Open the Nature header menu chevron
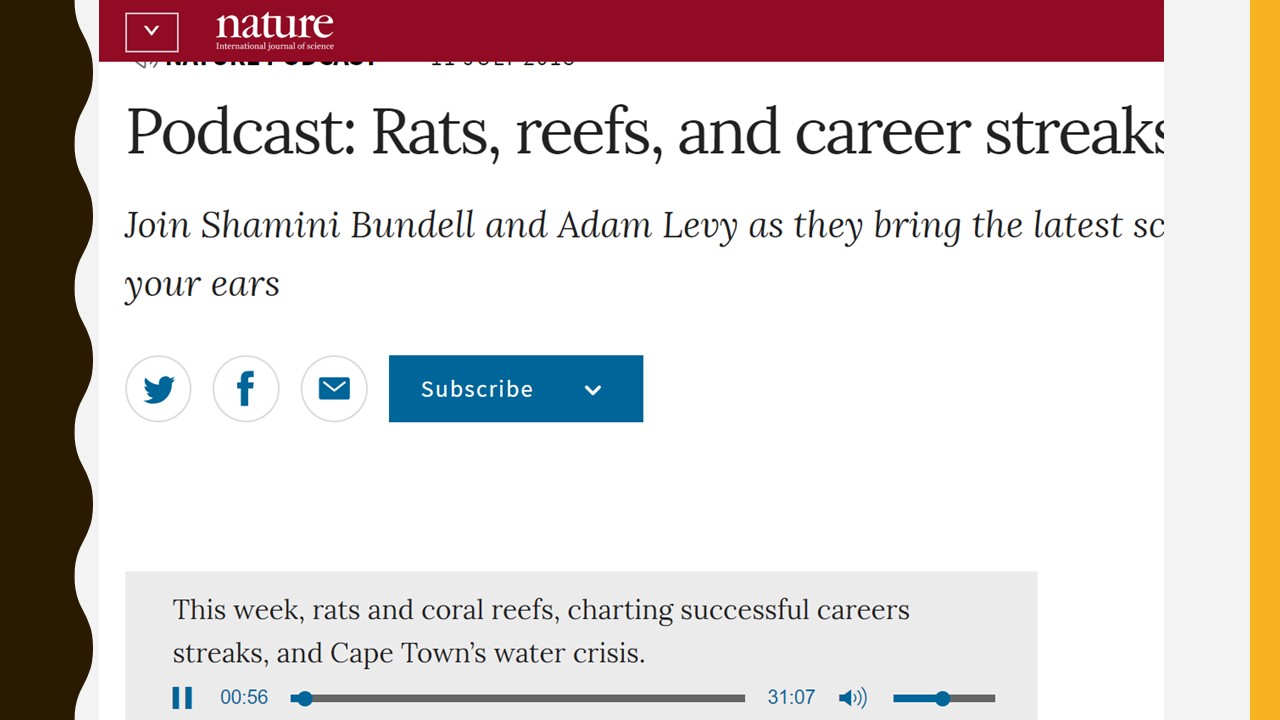The height and width of the screenshot is (720, 1280). [x=152, y=30]
